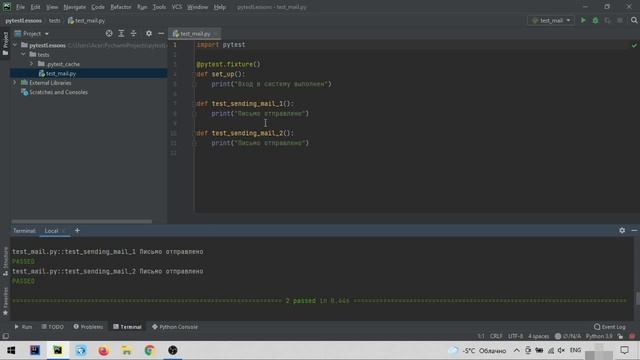Toggle the Structure side tab

(5, 261)
